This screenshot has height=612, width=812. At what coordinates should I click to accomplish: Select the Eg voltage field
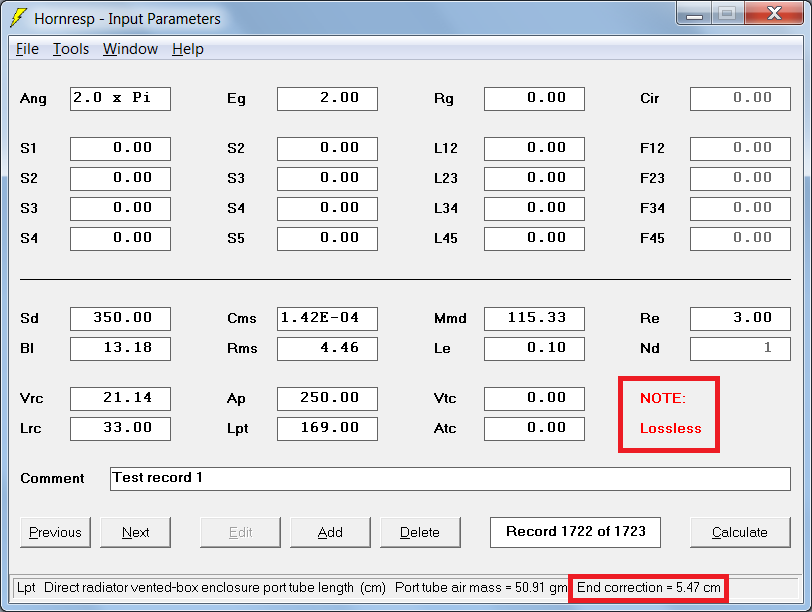pos(327,98)
